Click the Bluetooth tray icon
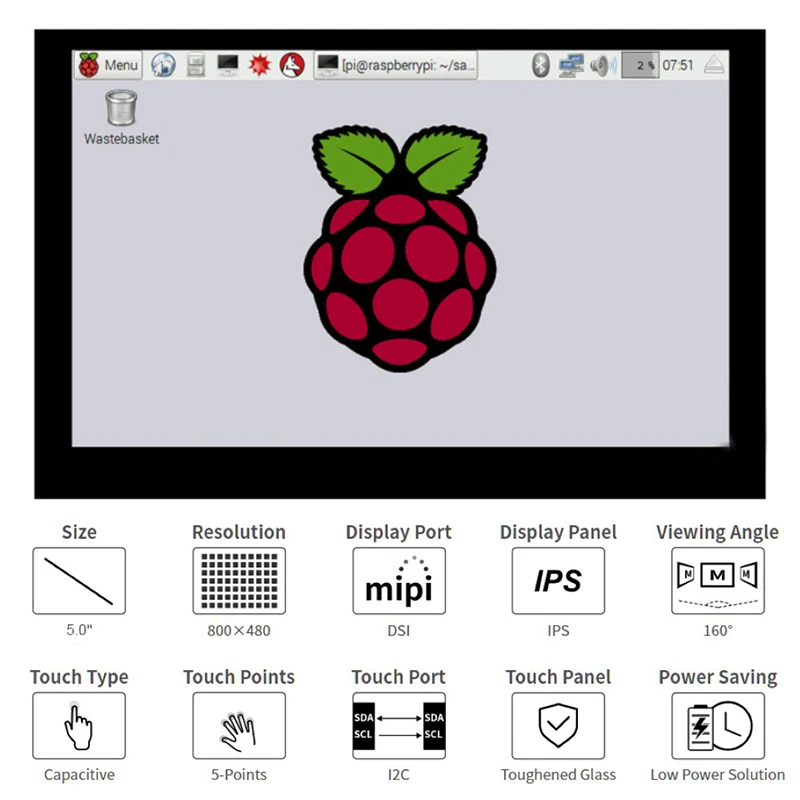Screen dimensions: 800x800 [541, 65]
